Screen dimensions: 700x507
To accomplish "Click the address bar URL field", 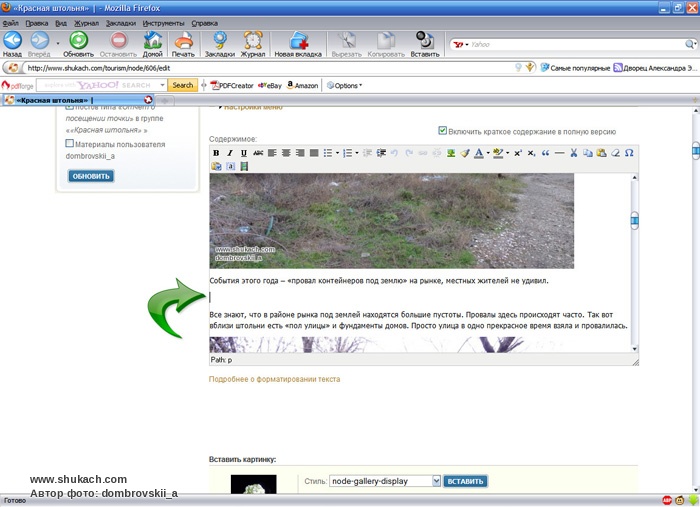I will pos(268,68).
